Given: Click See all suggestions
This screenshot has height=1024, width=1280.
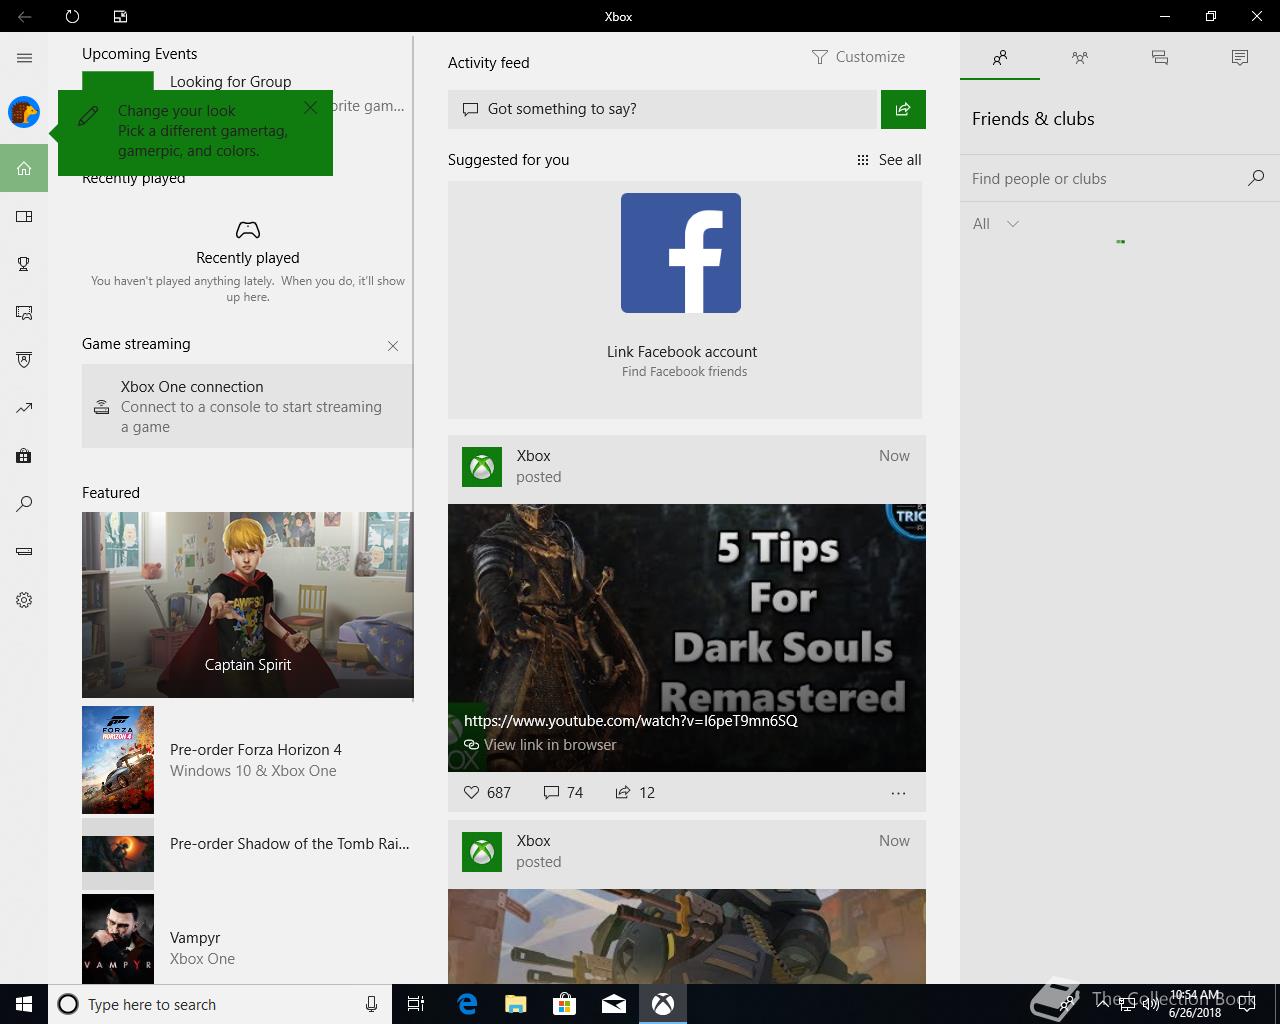Looking at the screenshot, I should (889, 160).
